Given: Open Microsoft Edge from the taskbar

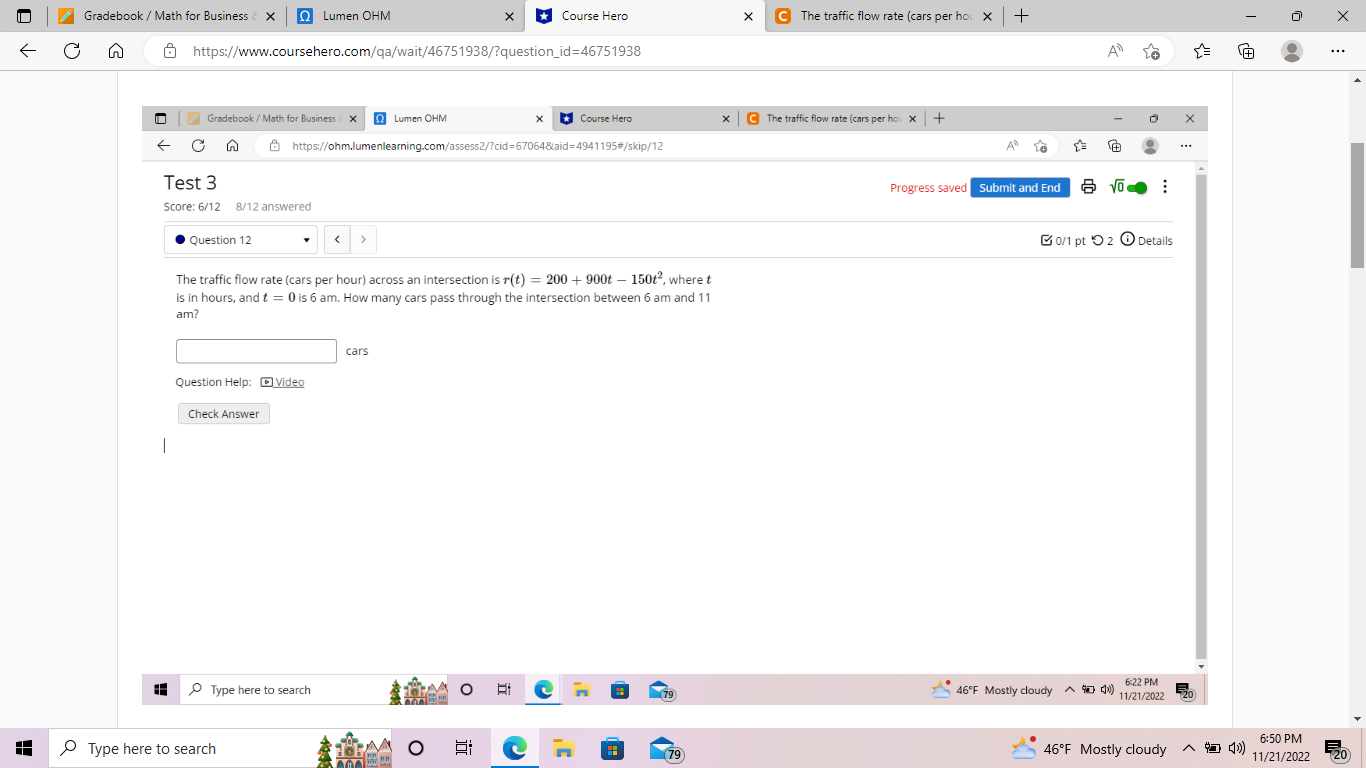Looking at the screenshot, I should point(514,748).
